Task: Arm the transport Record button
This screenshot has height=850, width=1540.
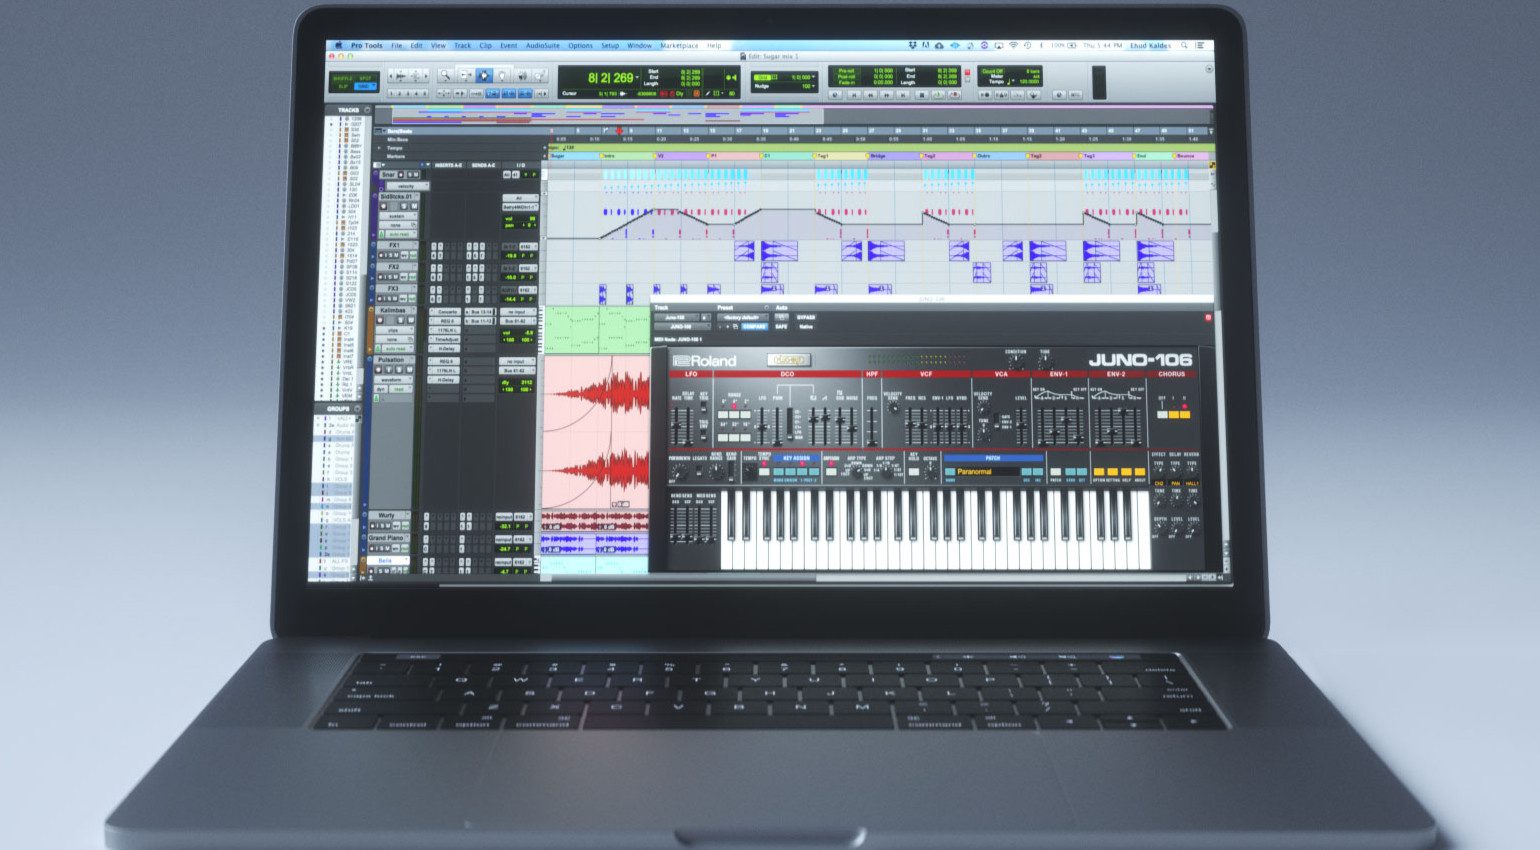Action: coord(955,95)
